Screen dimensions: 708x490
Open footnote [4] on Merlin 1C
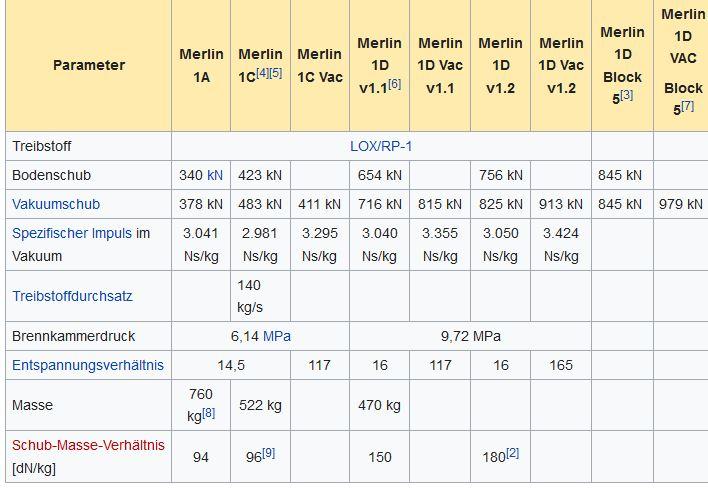pyautogui.click(x=263, y=72)
